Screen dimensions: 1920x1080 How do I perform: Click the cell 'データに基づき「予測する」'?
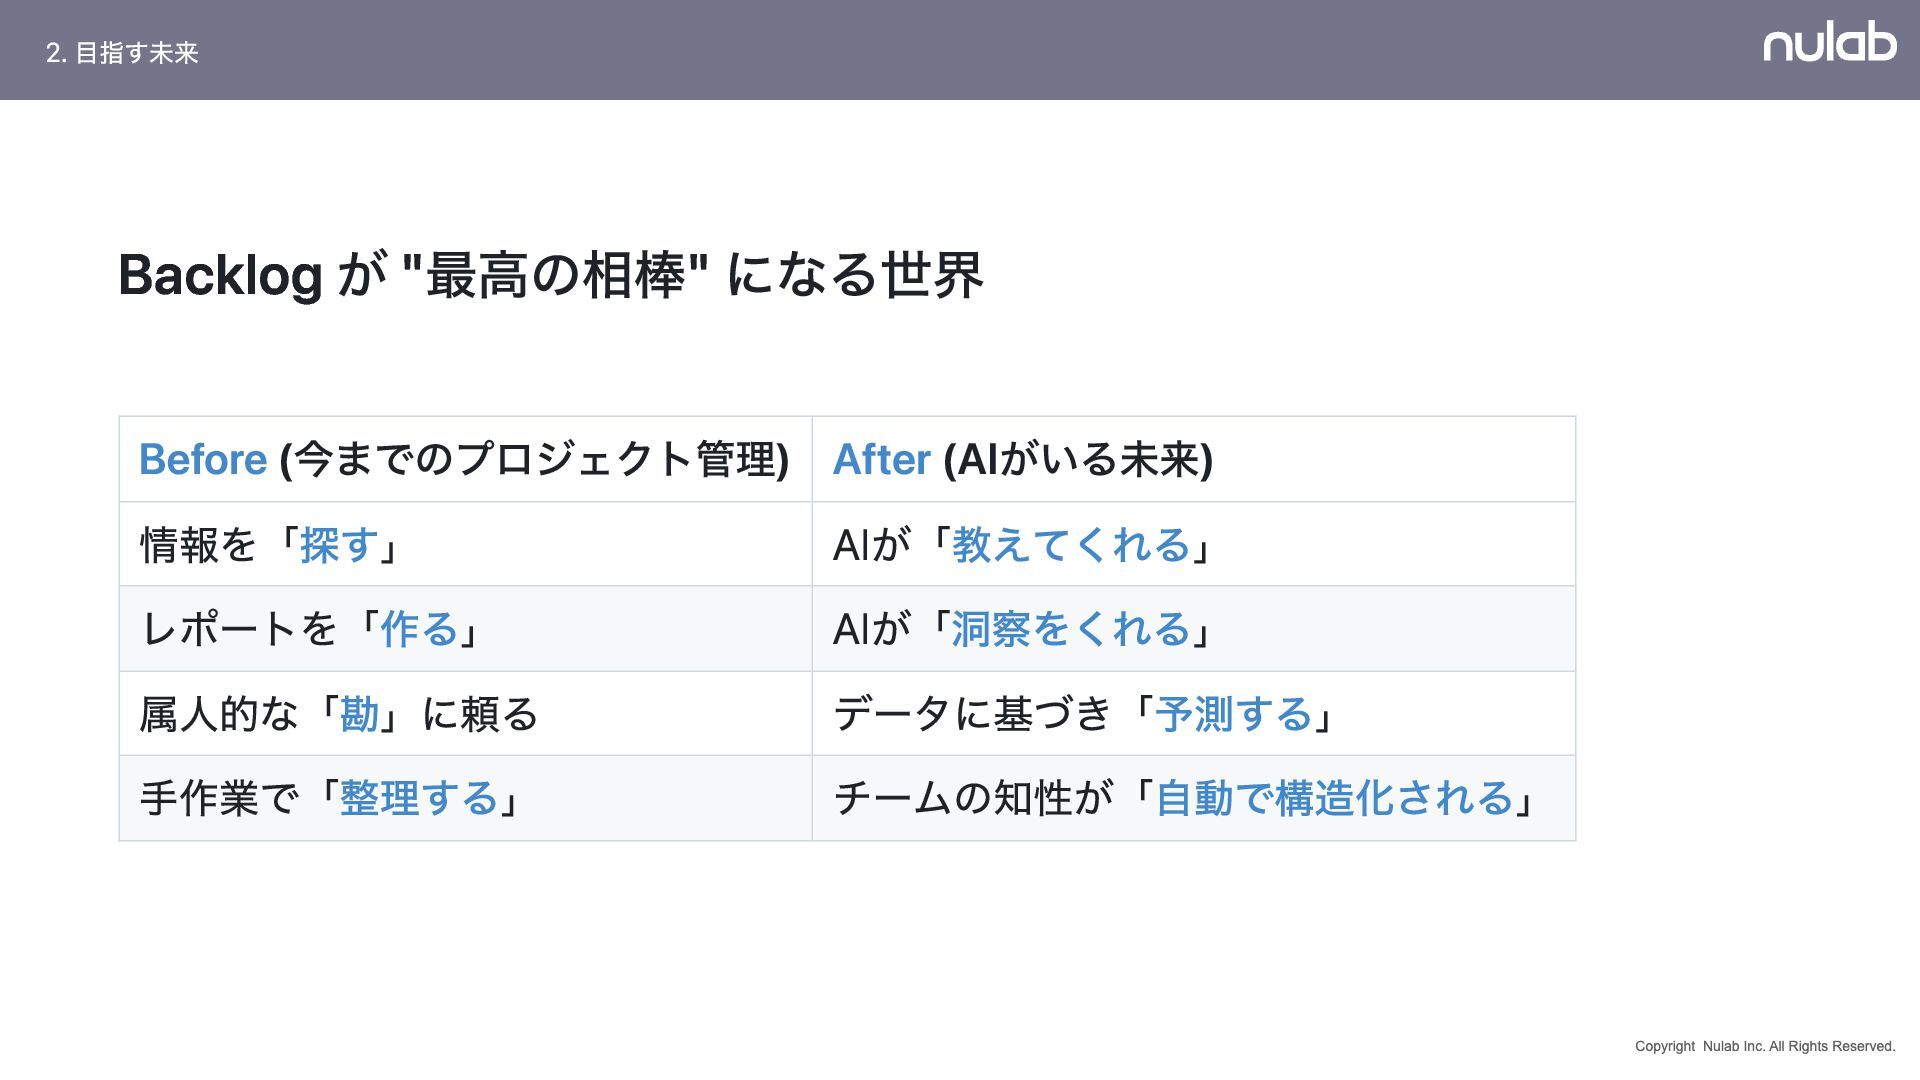click(x=1194, y=714)
